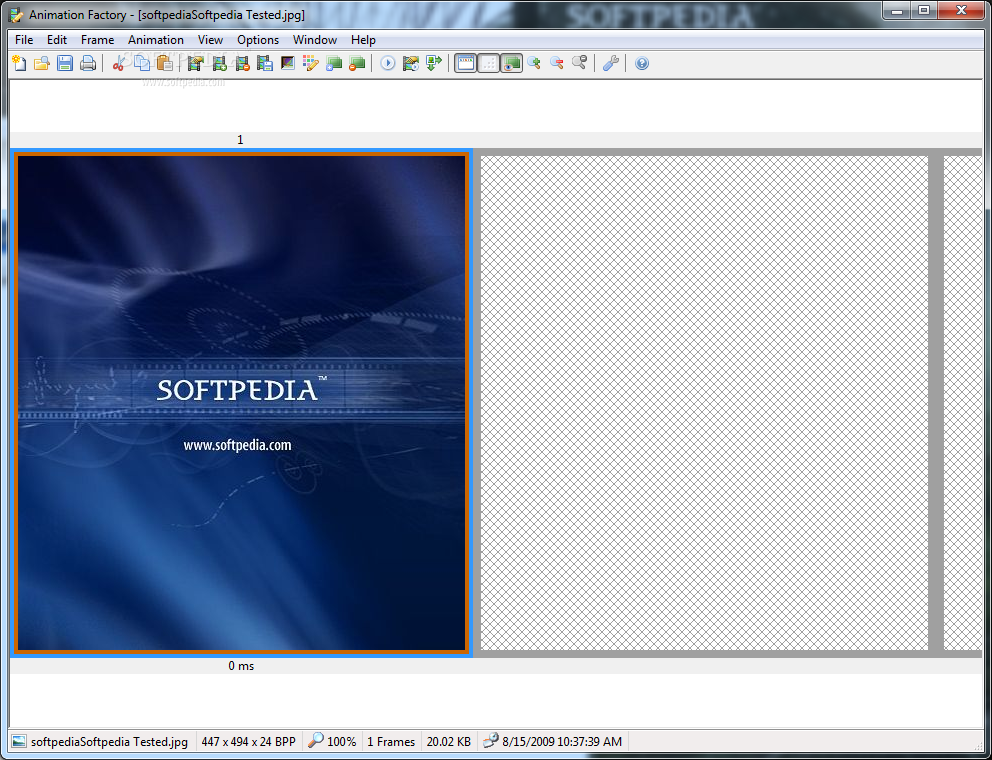Zoom in with the magnifier plus icon

[x=534, y=63]
